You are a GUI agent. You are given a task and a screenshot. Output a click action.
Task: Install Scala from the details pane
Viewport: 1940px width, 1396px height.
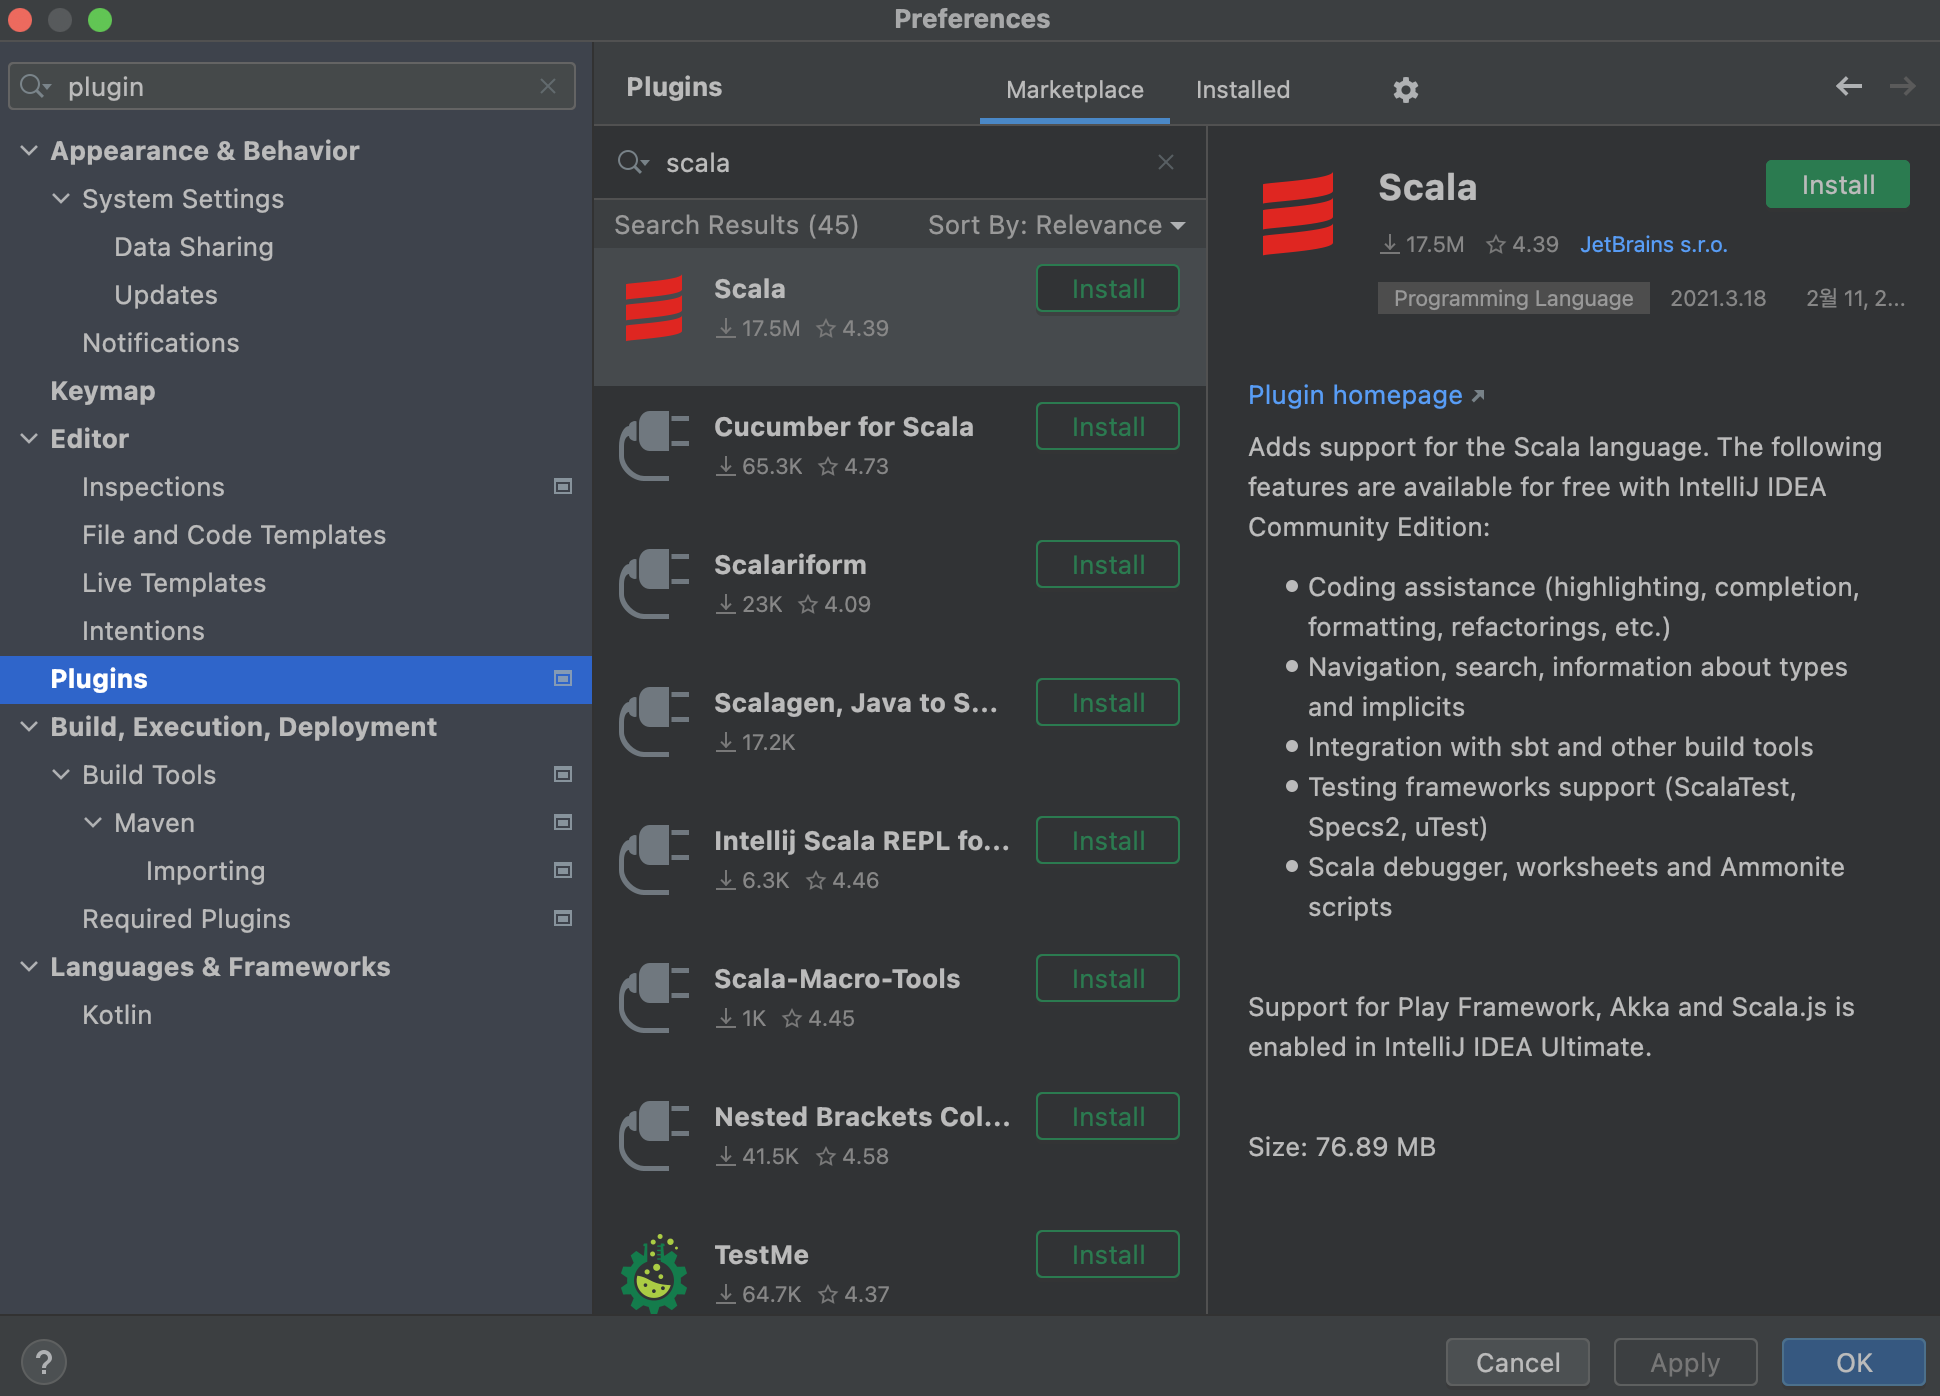[x=1837, y=185]
